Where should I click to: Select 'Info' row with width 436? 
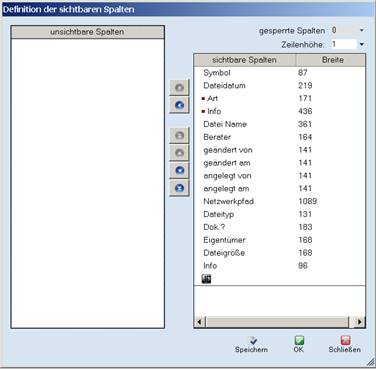tap(279, 111)
